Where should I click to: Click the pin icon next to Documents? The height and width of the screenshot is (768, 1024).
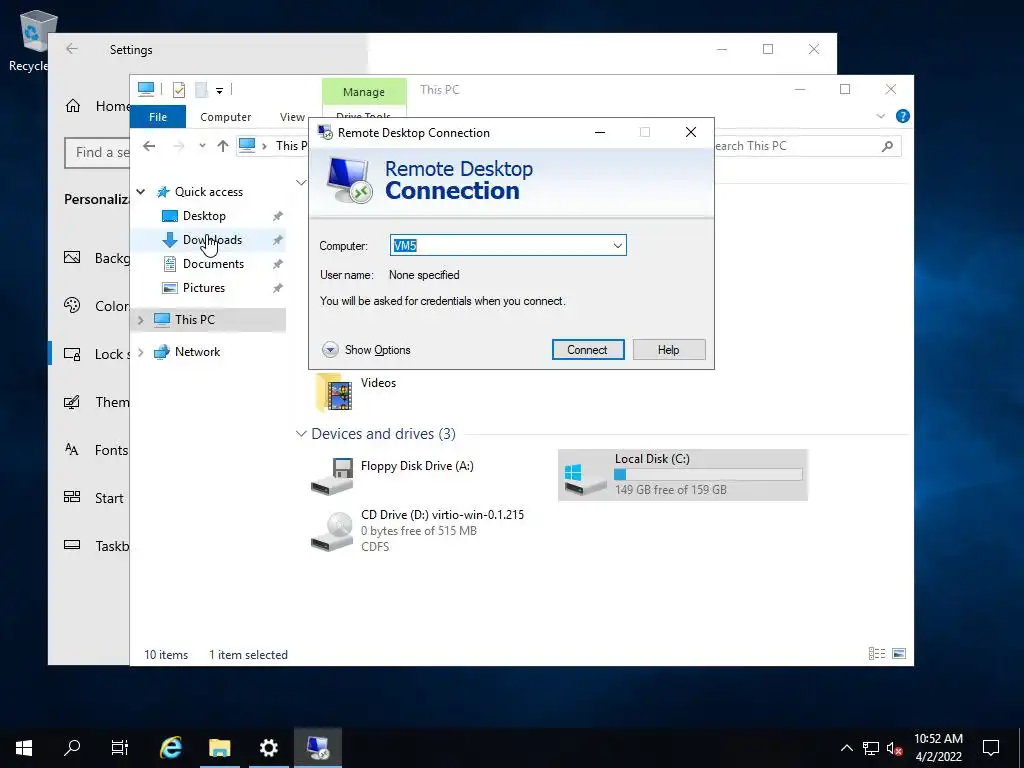(x=278, y=264)
